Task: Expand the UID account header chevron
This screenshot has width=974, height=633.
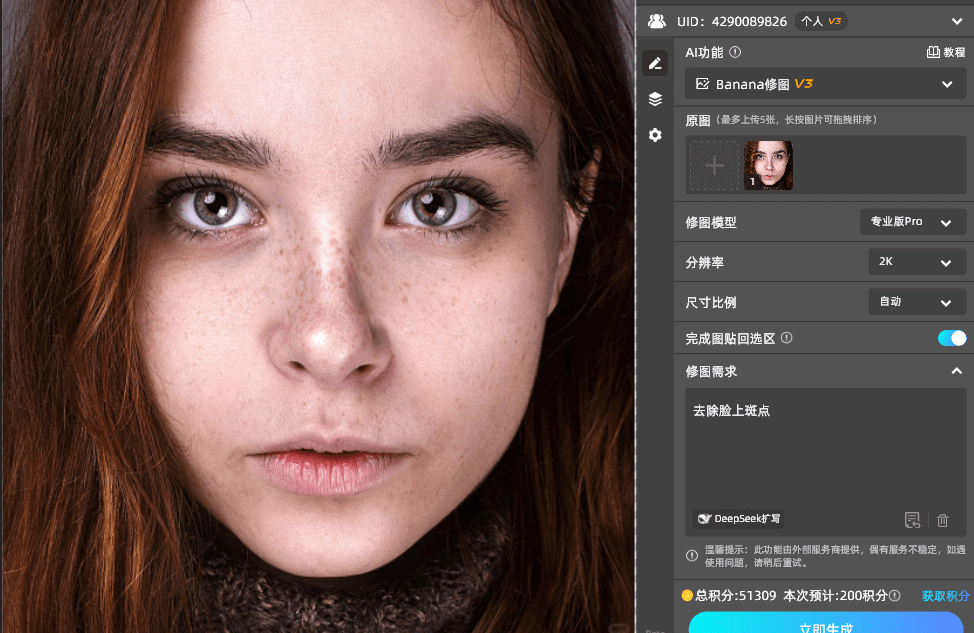Action: [956, 20]
